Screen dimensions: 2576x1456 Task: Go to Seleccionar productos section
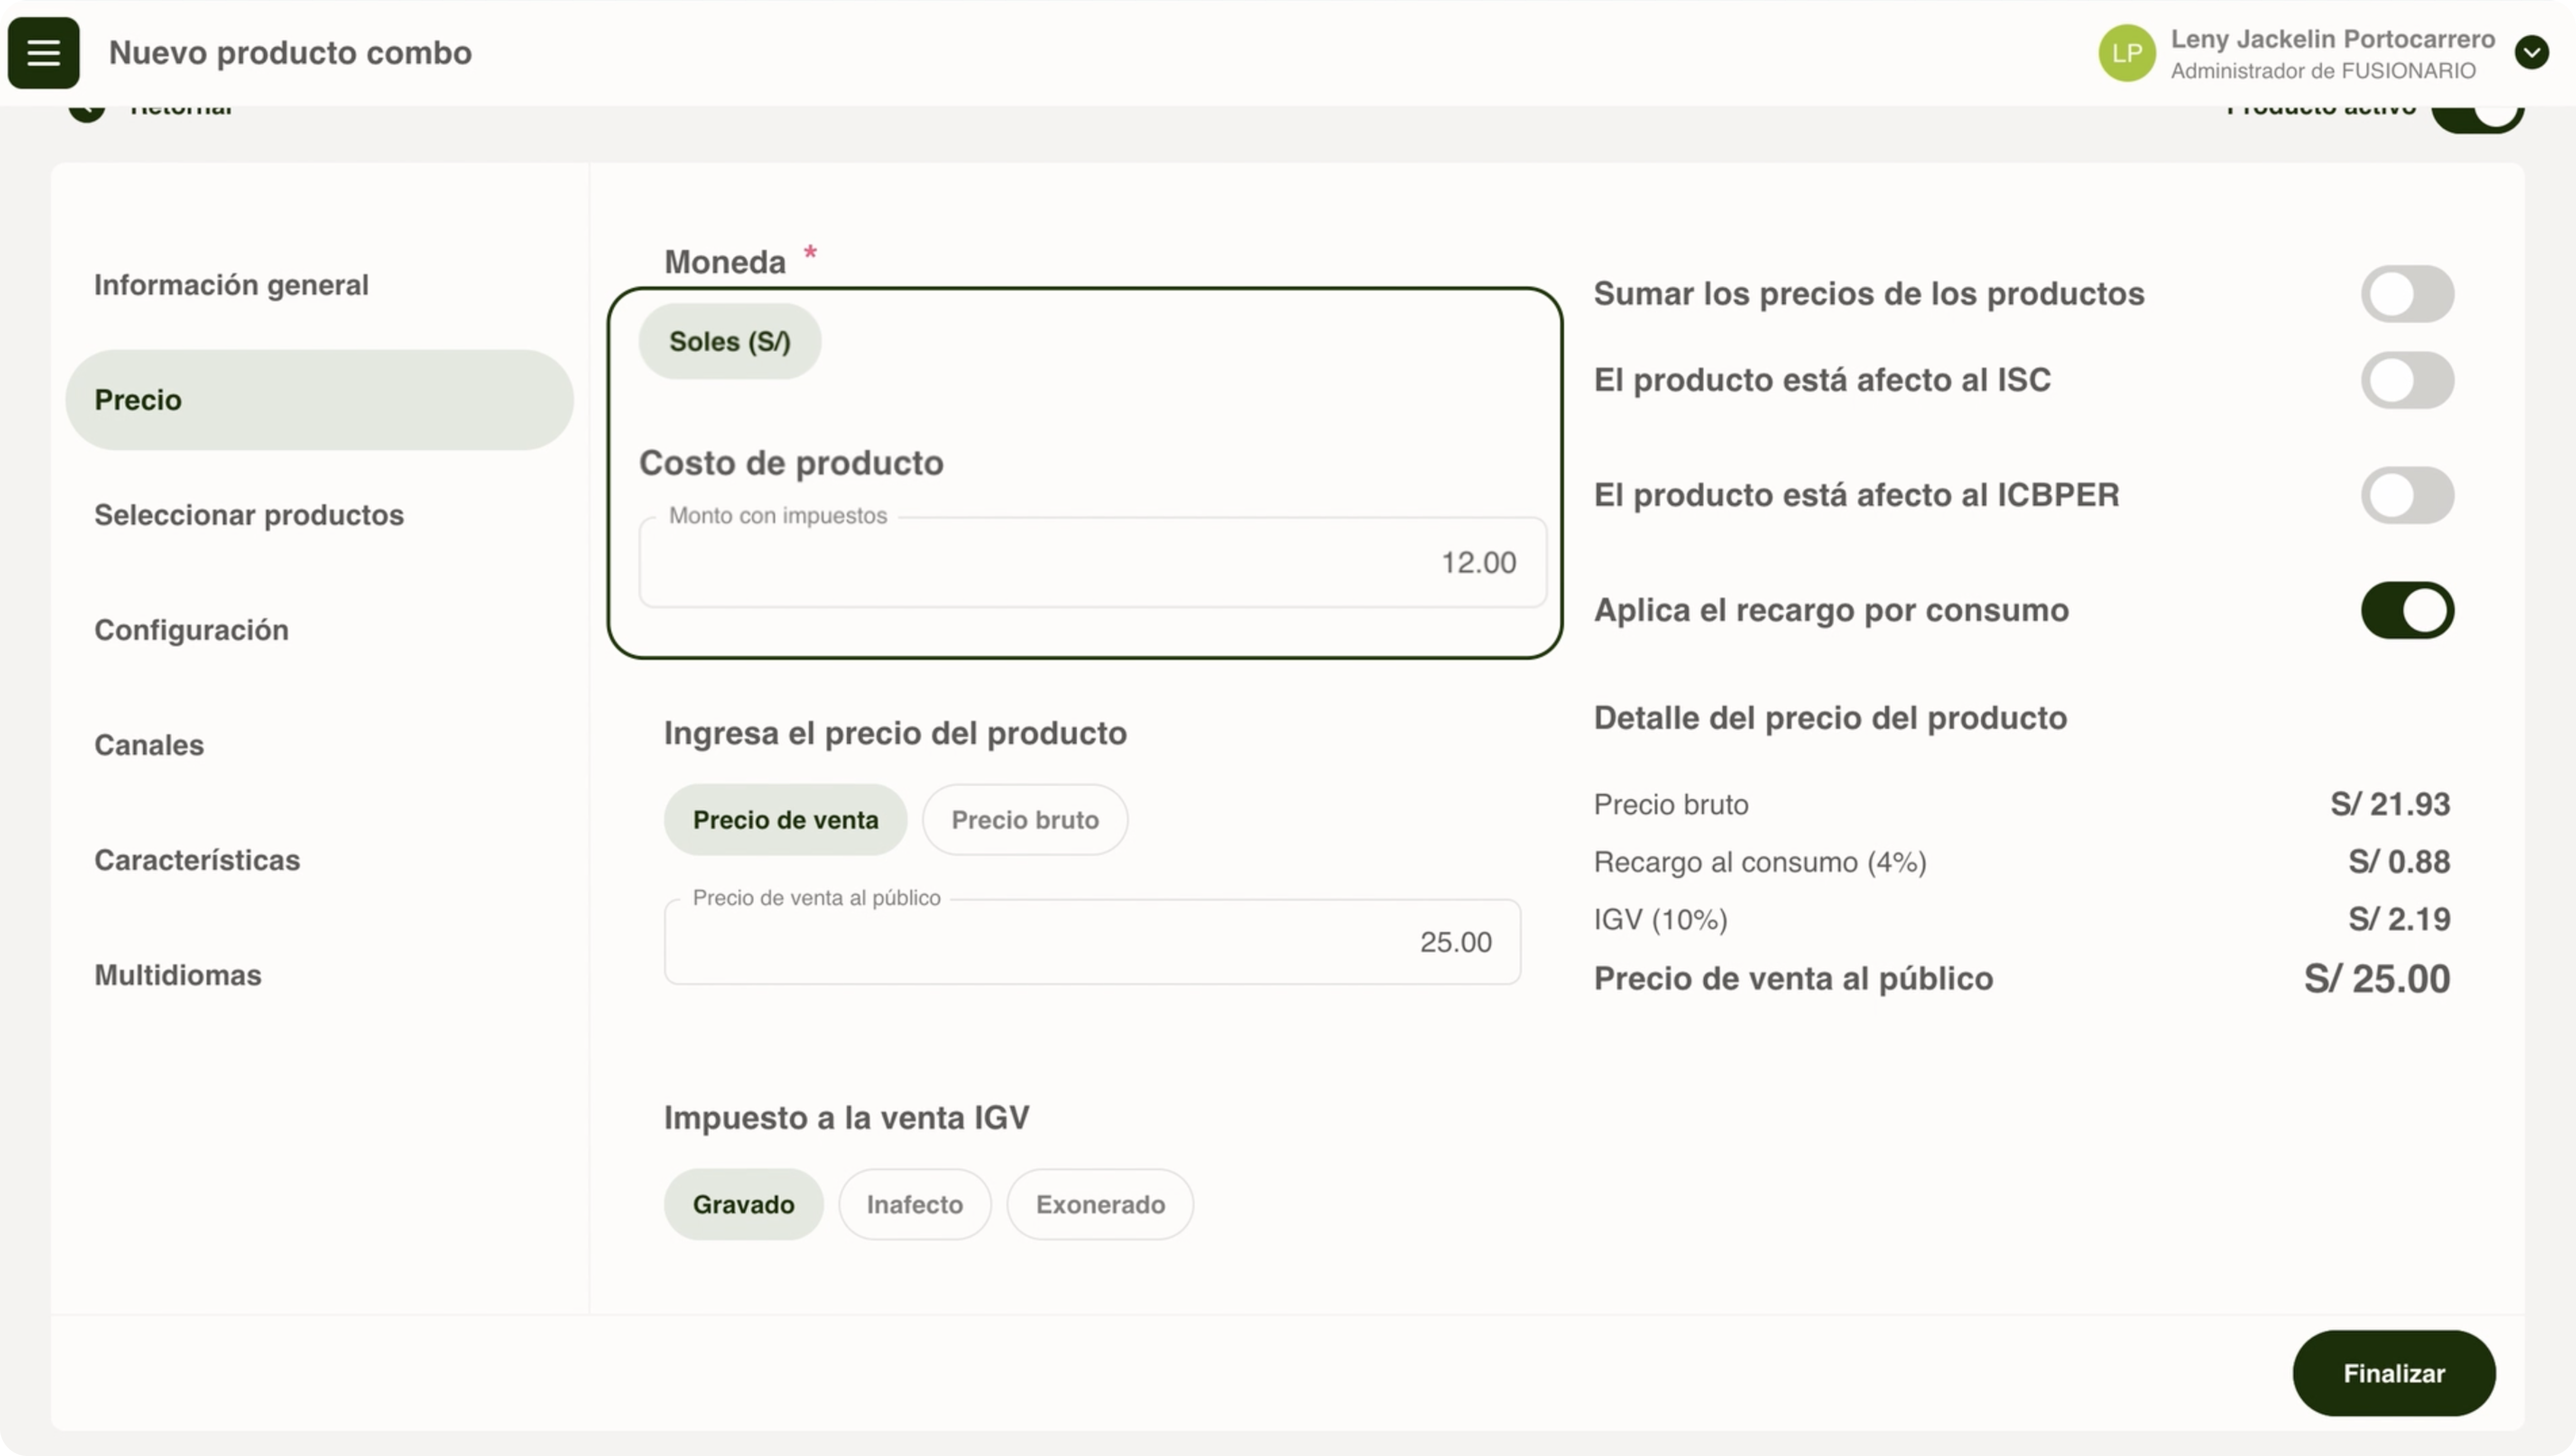(x=249, y=515)
